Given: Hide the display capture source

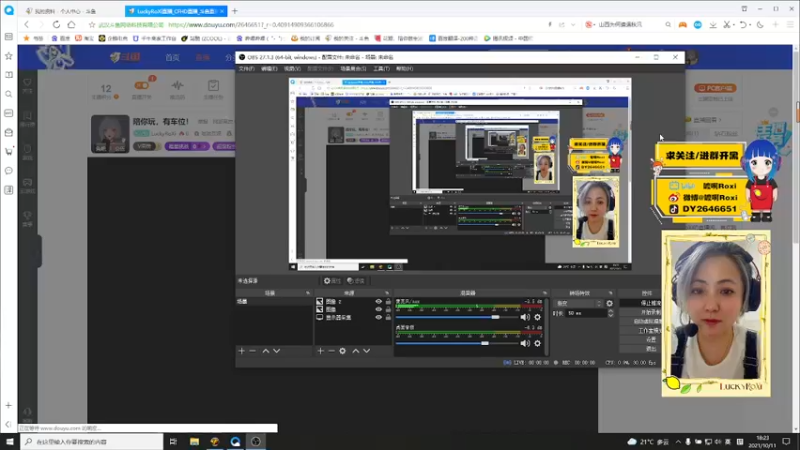Looking at the screenshot, I should (379, 317).
